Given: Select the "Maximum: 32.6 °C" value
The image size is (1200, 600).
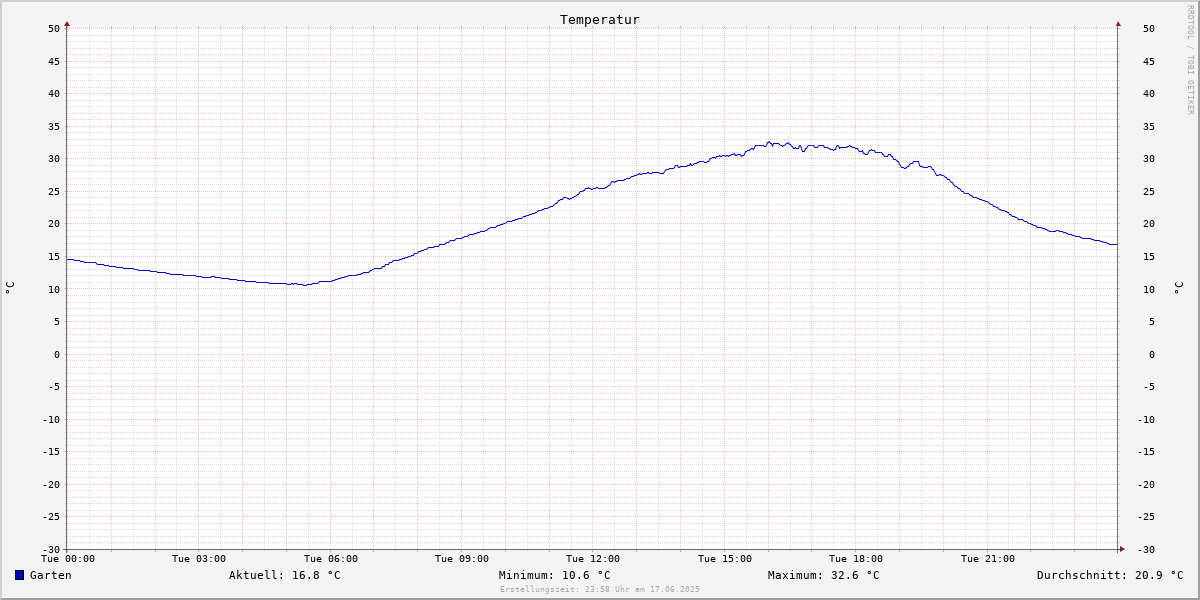Looking at the screenshot, I should pos(824,575).
